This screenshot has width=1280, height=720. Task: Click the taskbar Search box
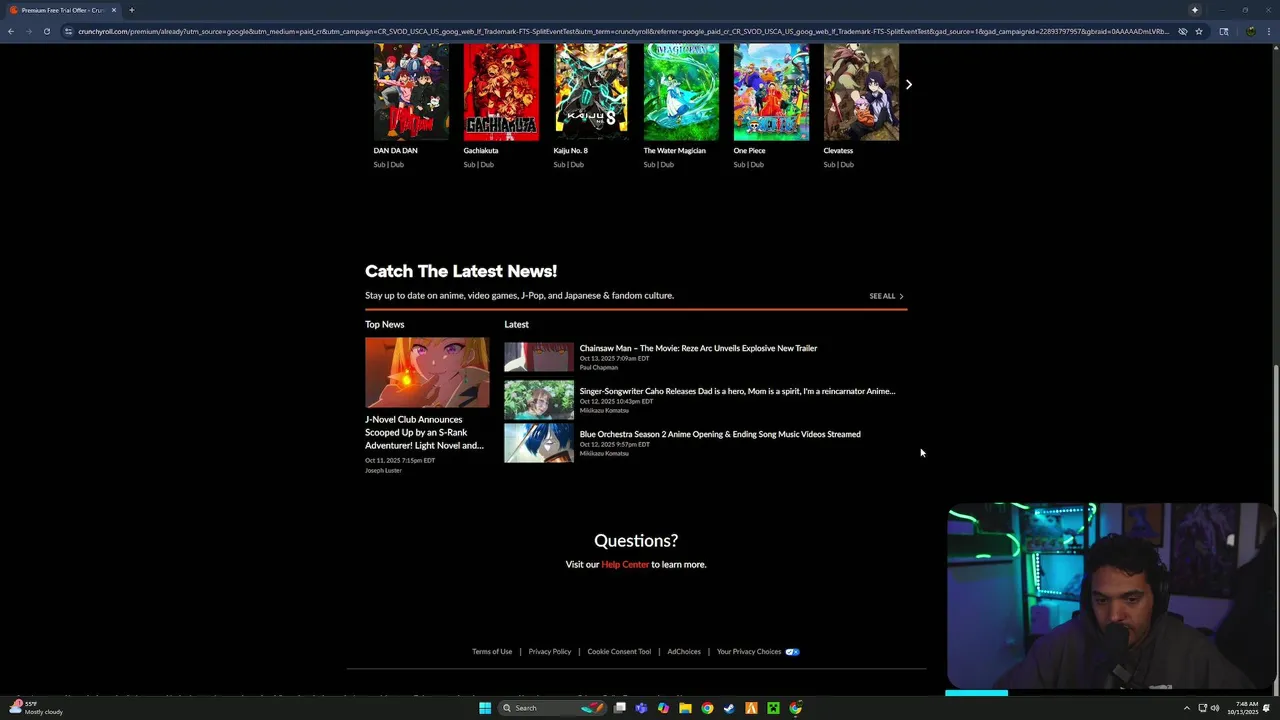coord(553,708)
